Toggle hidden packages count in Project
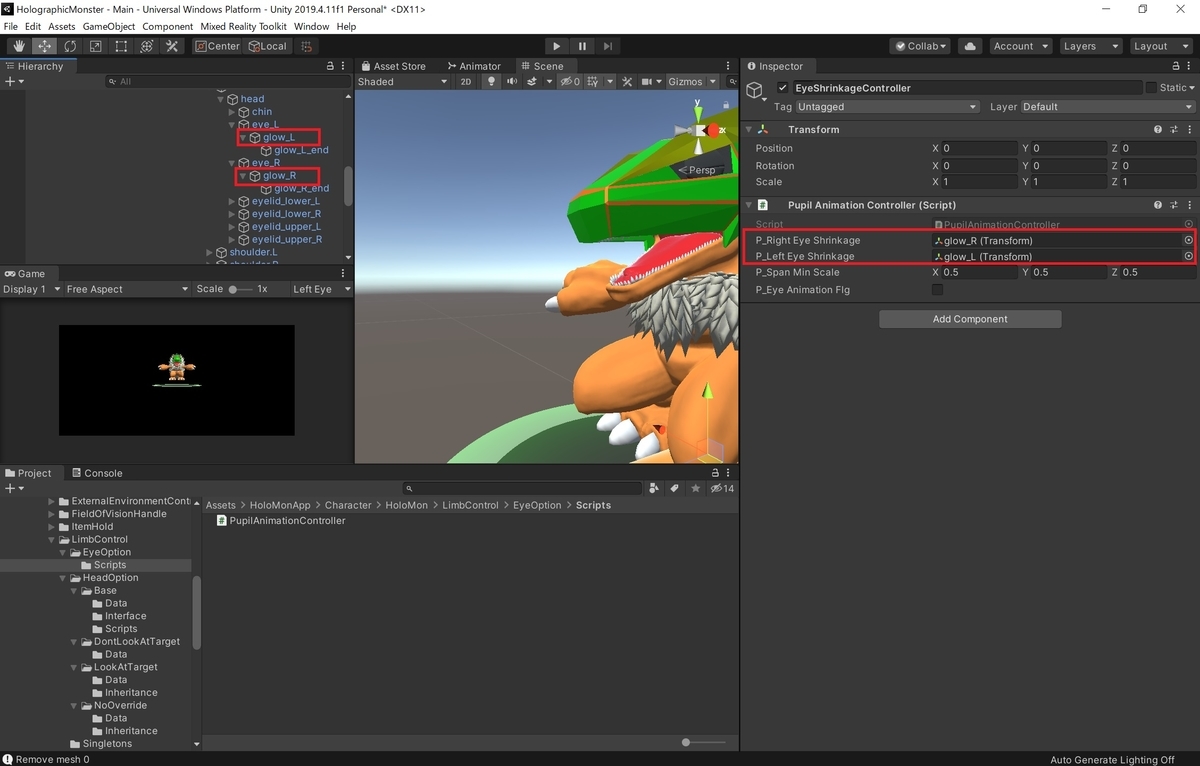 [722, 488]
